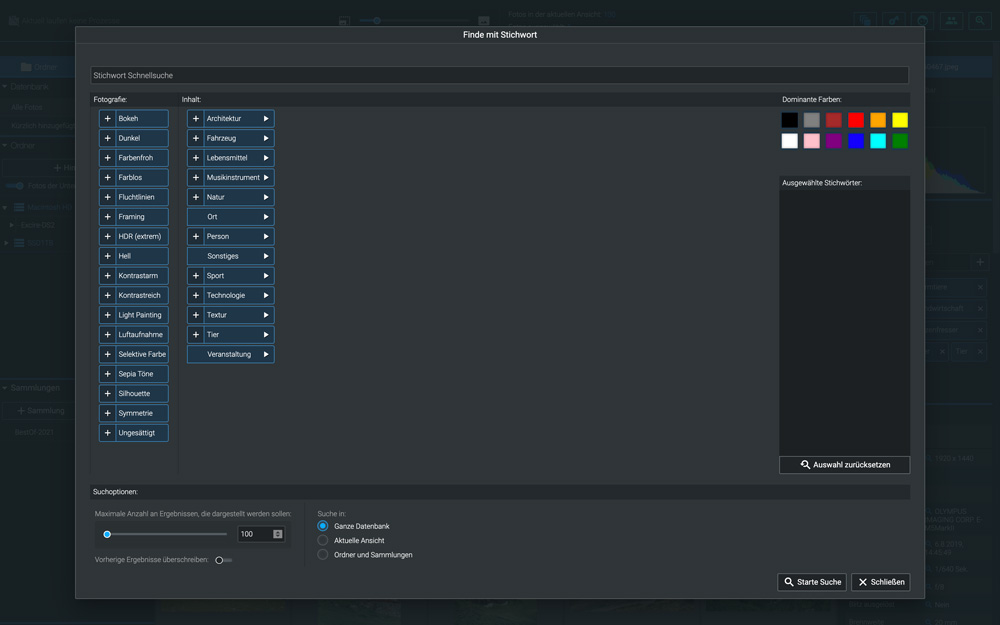Select the Aktuelle Ansicht radio option
1000x625 pixels.
click(x=323, y=540)
